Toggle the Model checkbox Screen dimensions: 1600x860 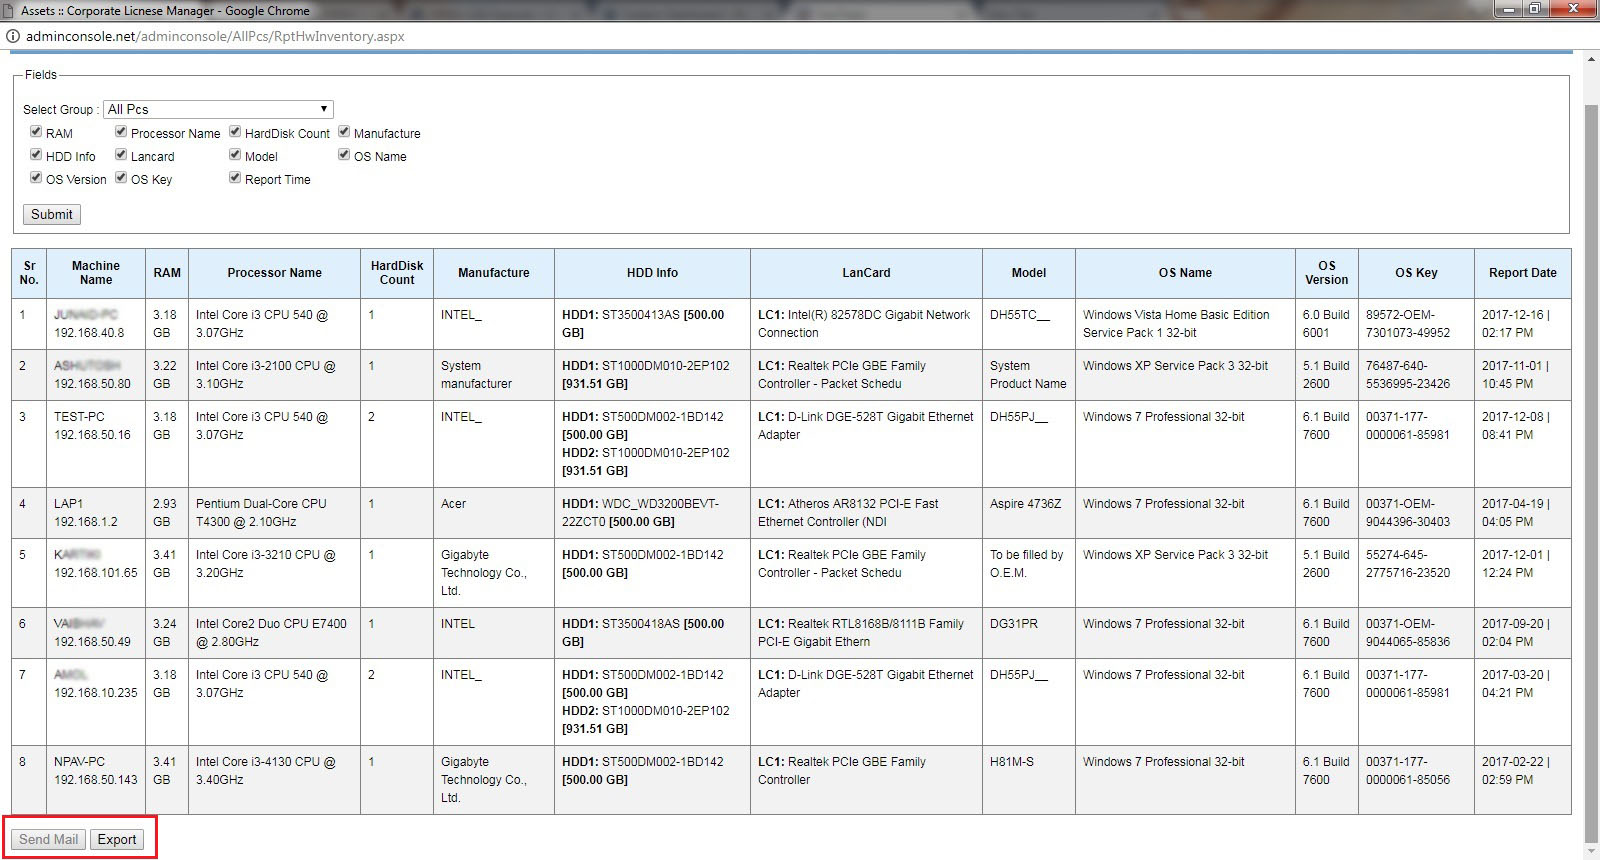tap(235, 155)
